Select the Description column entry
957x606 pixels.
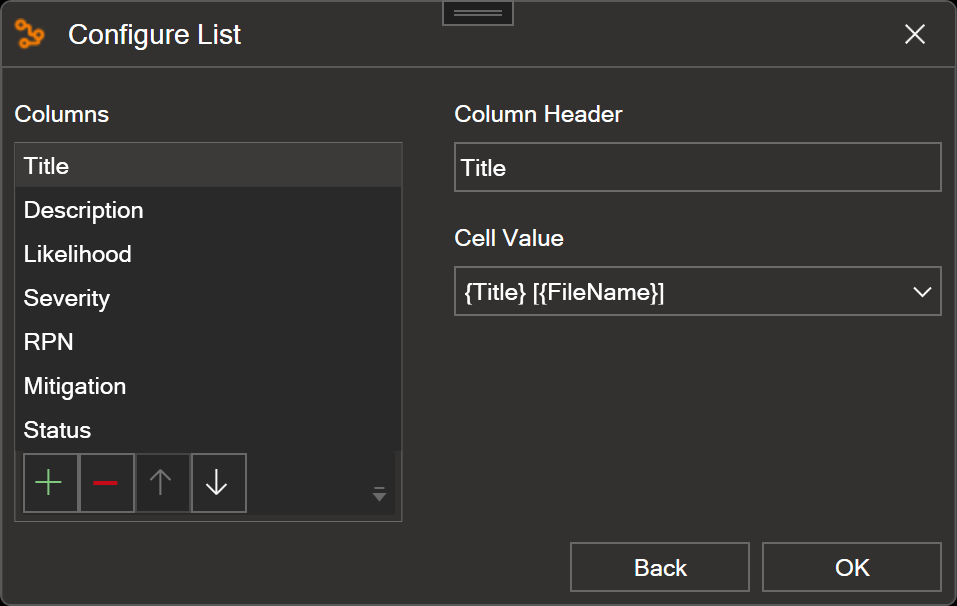click(208, 210)
